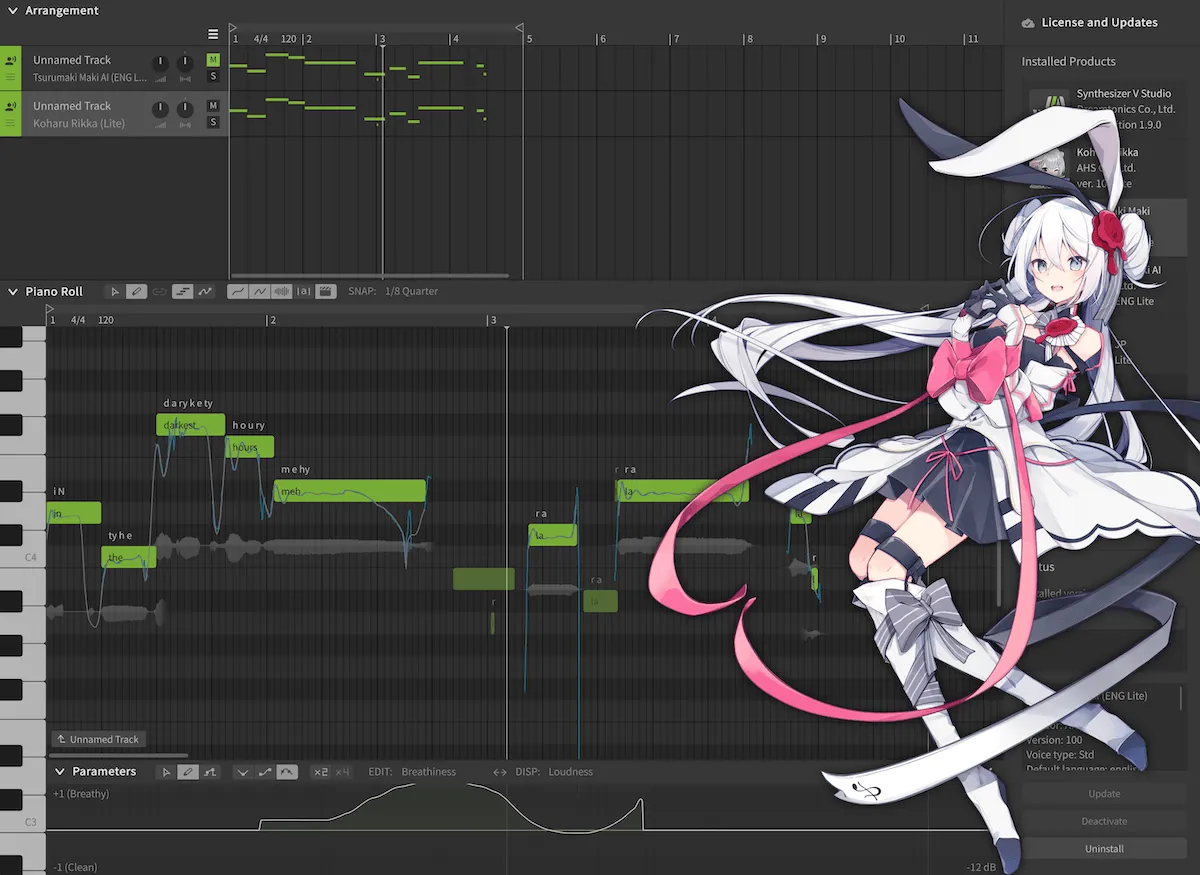The image size is (1200, 875).
Task: Click voice icon of Koharu Rikka track
Action: (10, 106)
